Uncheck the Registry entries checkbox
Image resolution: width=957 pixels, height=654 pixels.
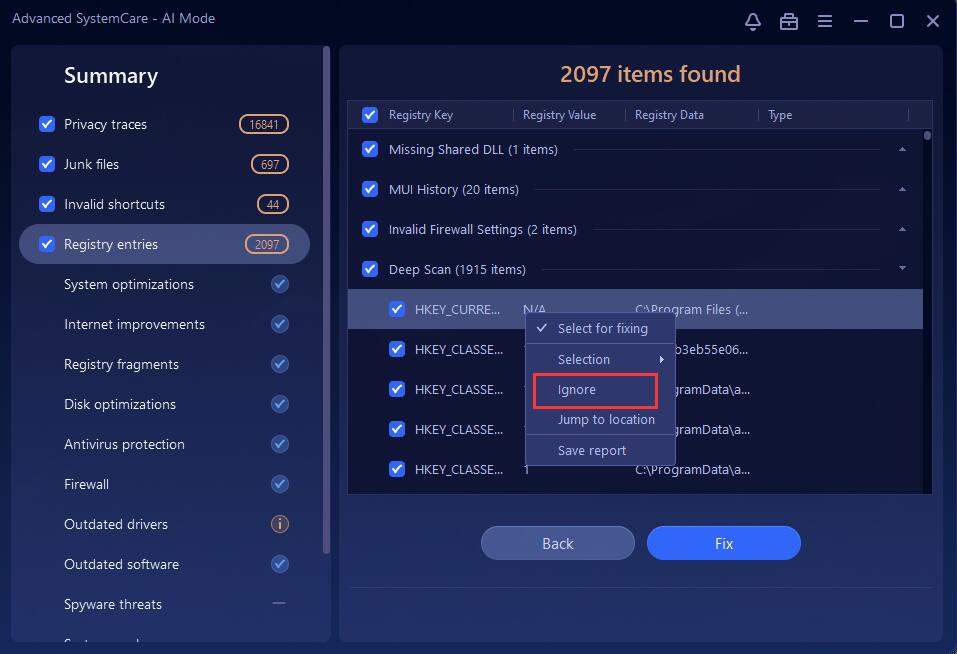click(47, 244)
